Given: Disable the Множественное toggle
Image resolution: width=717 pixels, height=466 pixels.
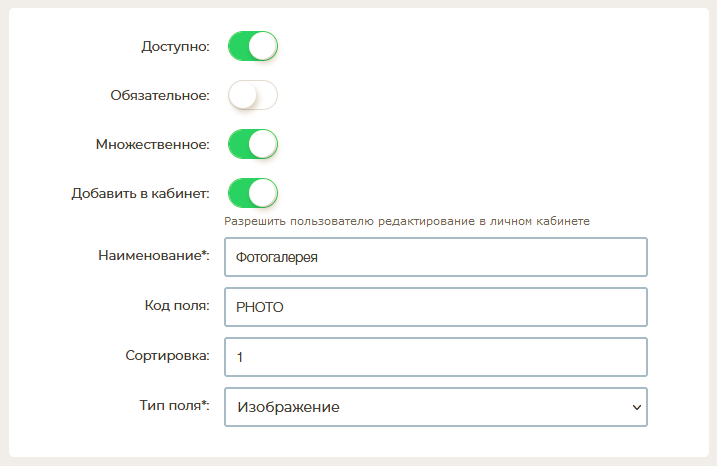Looking at the screenshot, I should 252,144.
